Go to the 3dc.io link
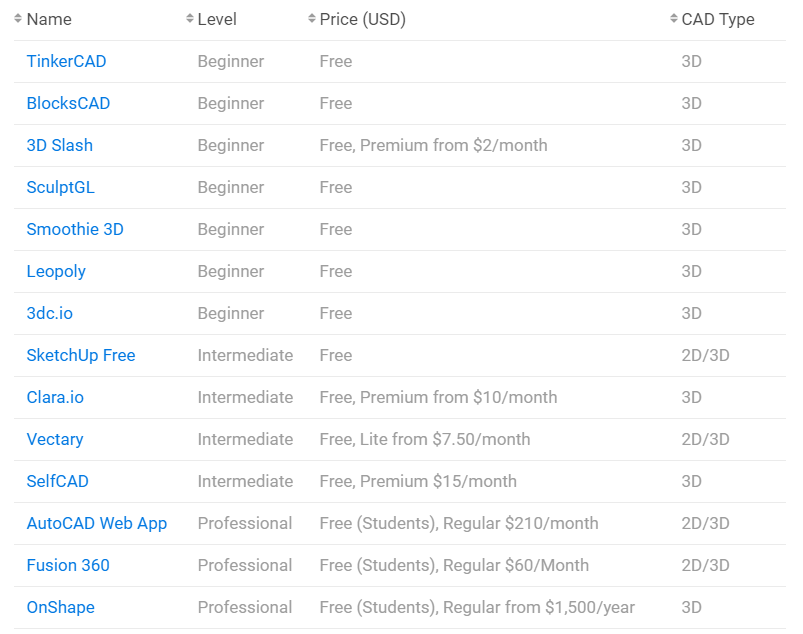 point(49,313)
